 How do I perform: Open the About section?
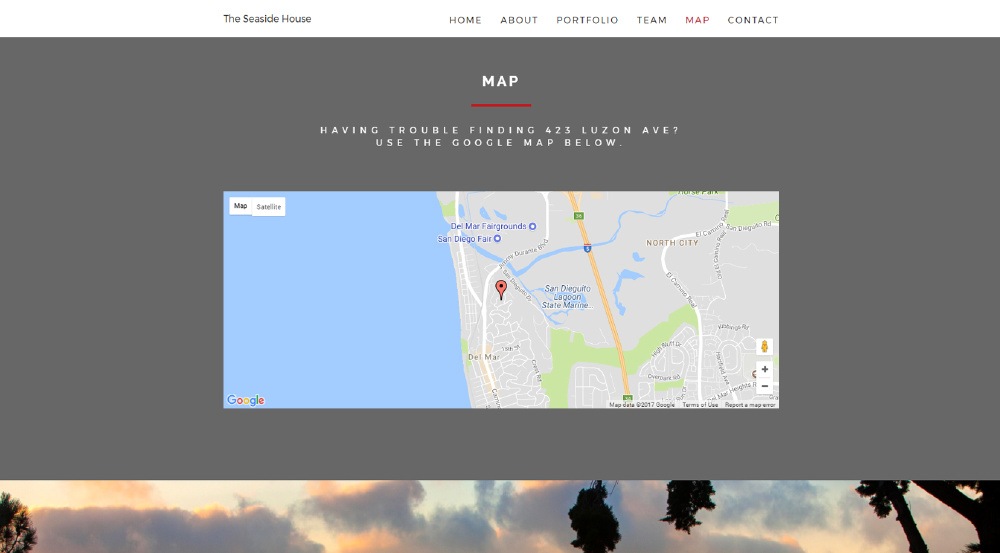pyautogui.click(x=519, y=20)
